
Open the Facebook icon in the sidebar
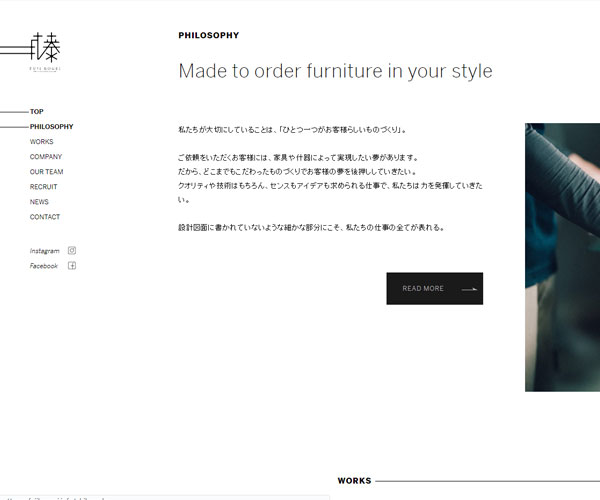72,266
